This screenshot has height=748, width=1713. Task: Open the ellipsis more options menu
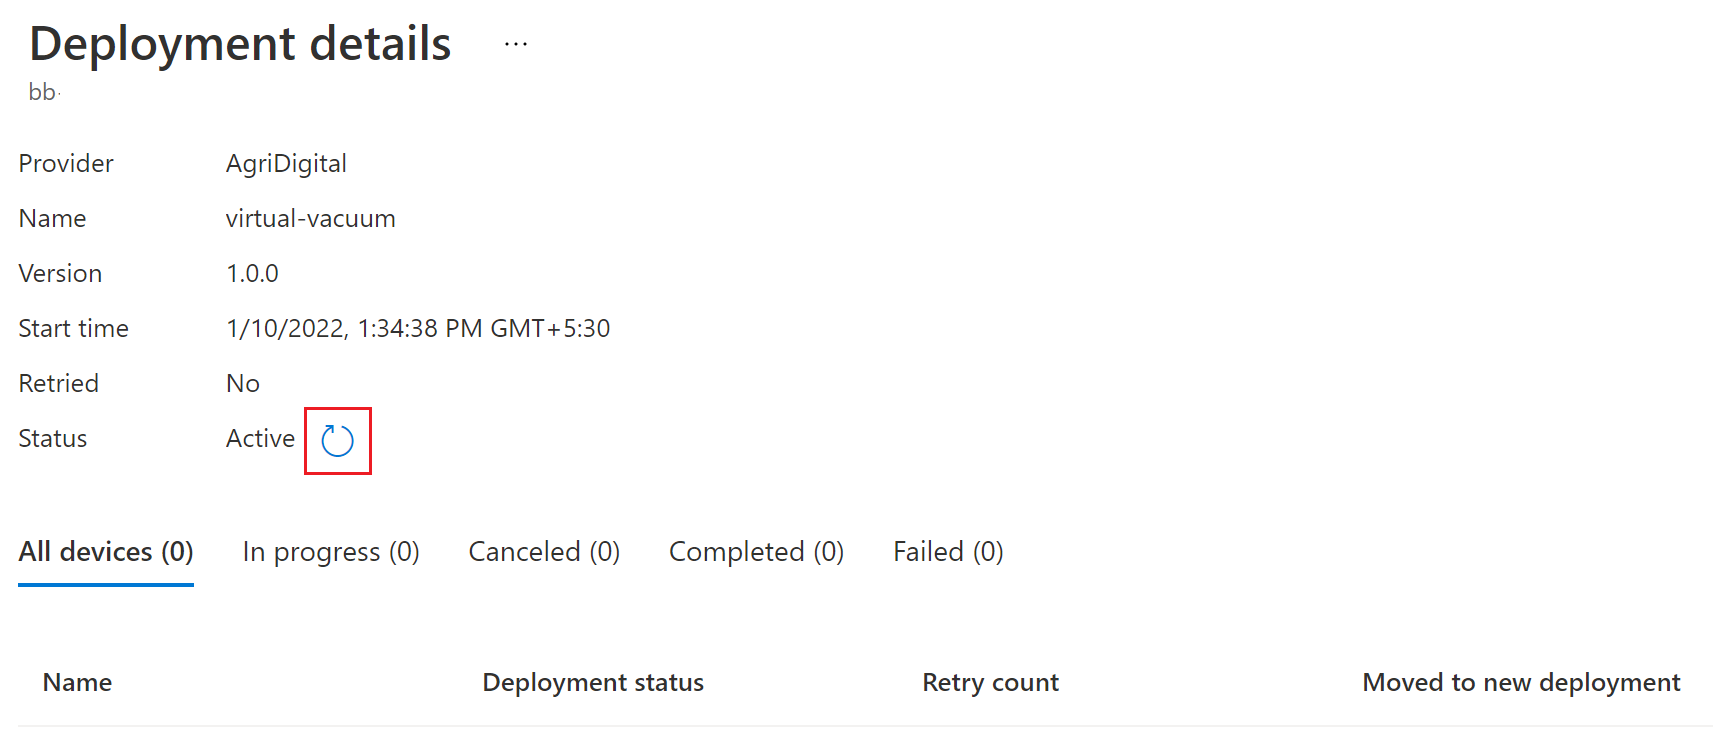click(516, 44)
